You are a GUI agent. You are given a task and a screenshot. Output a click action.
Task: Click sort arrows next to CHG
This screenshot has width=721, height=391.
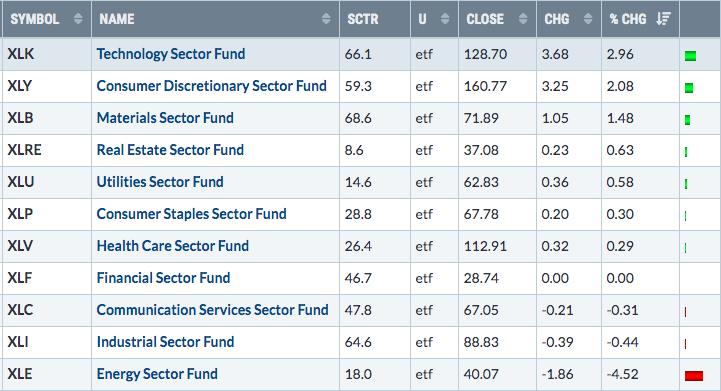click(588, 19)
